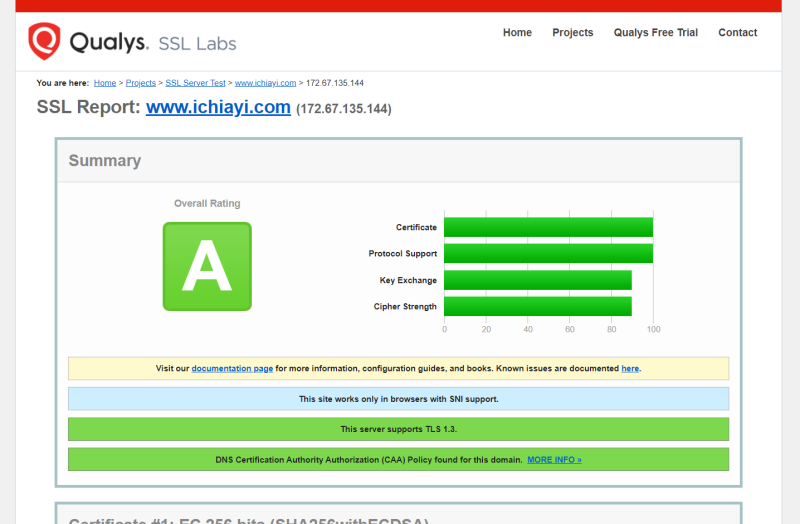Click the Key Exchange score bar
This screenshot has height=524, width=800.
pos(538,280)
